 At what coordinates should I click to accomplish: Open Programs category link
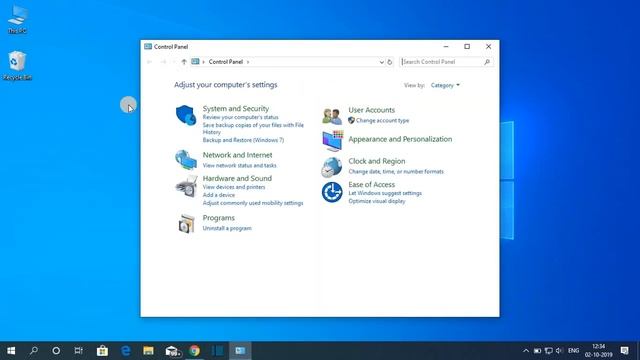pos(219,218)
